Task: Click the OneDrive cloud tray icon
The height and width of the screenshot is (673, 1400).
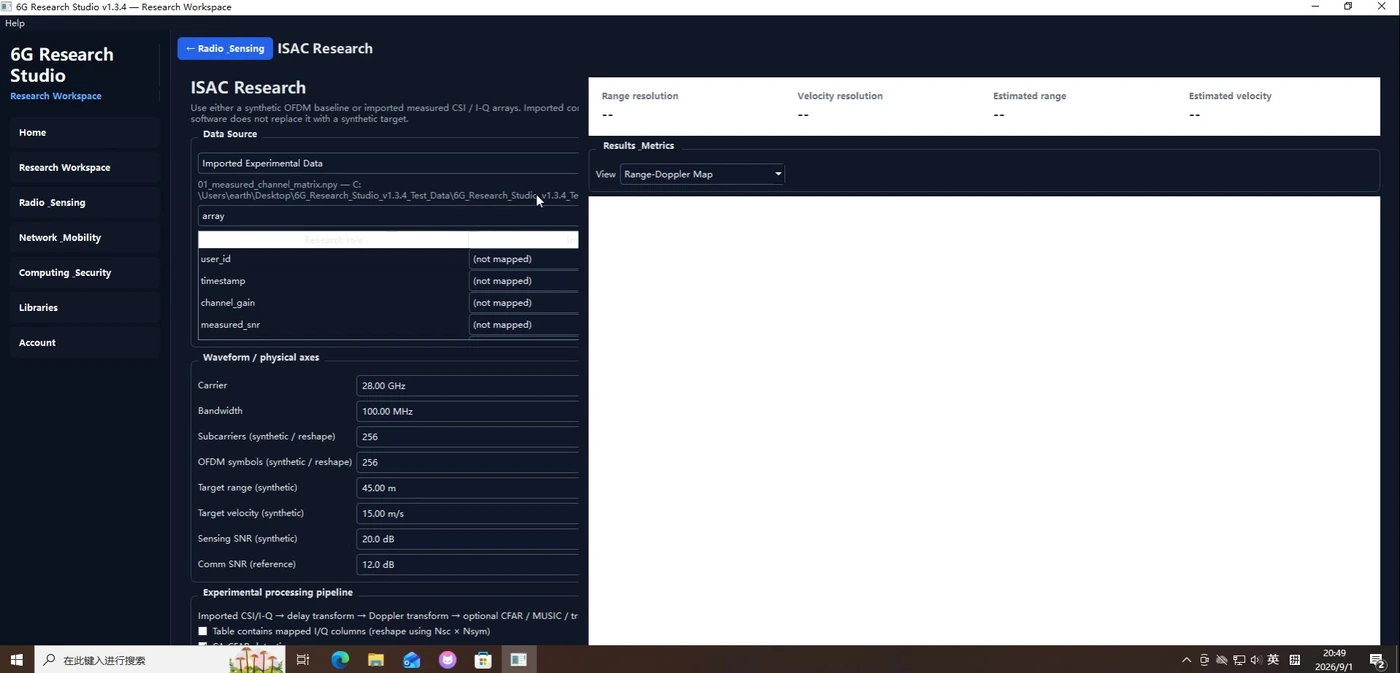Action: [x=1221, y=660]
